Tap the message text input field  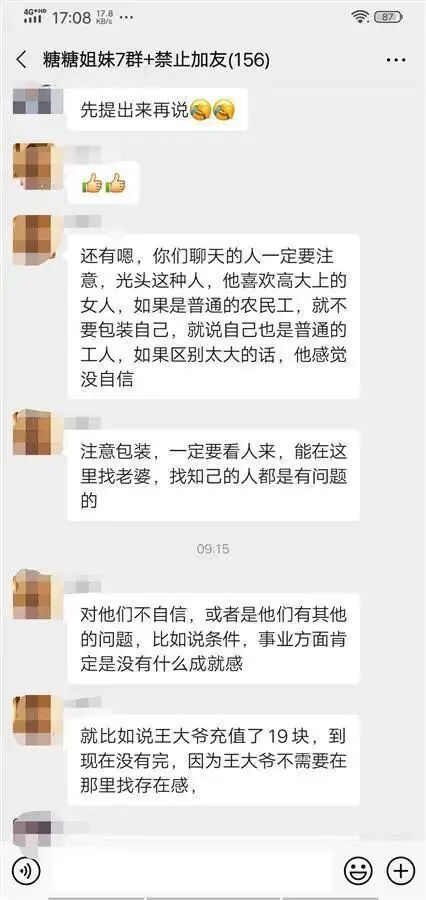[x=189, y=871]
